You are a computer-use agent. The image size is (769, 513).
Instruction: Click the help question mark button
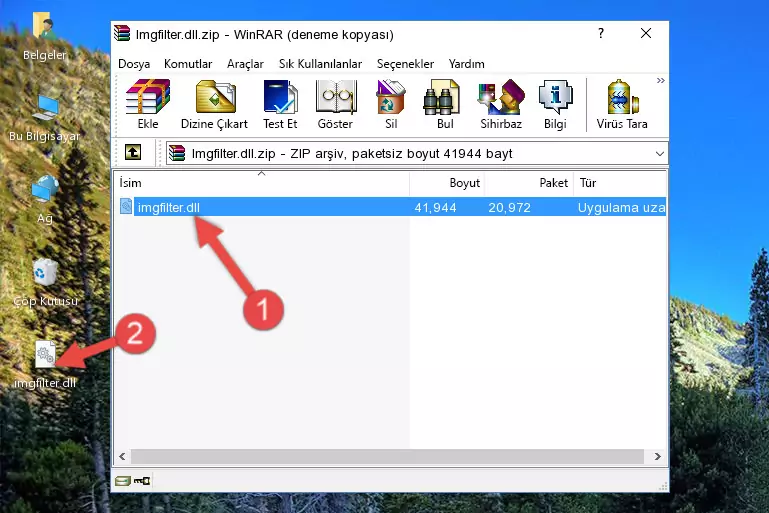click(x=601, y=33)
